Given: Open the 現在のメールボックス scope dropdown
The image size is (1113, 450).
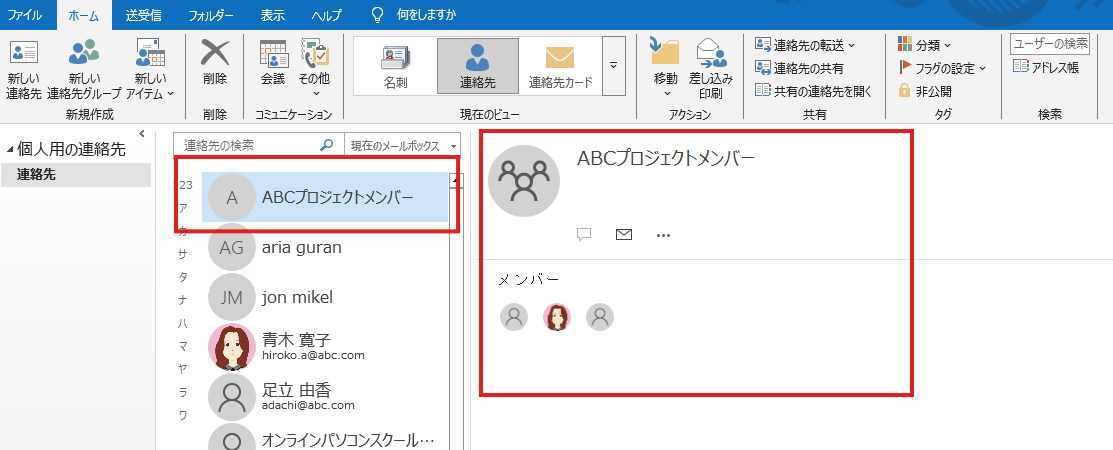Looking at the screenshot, I should [x=403, y=146].
